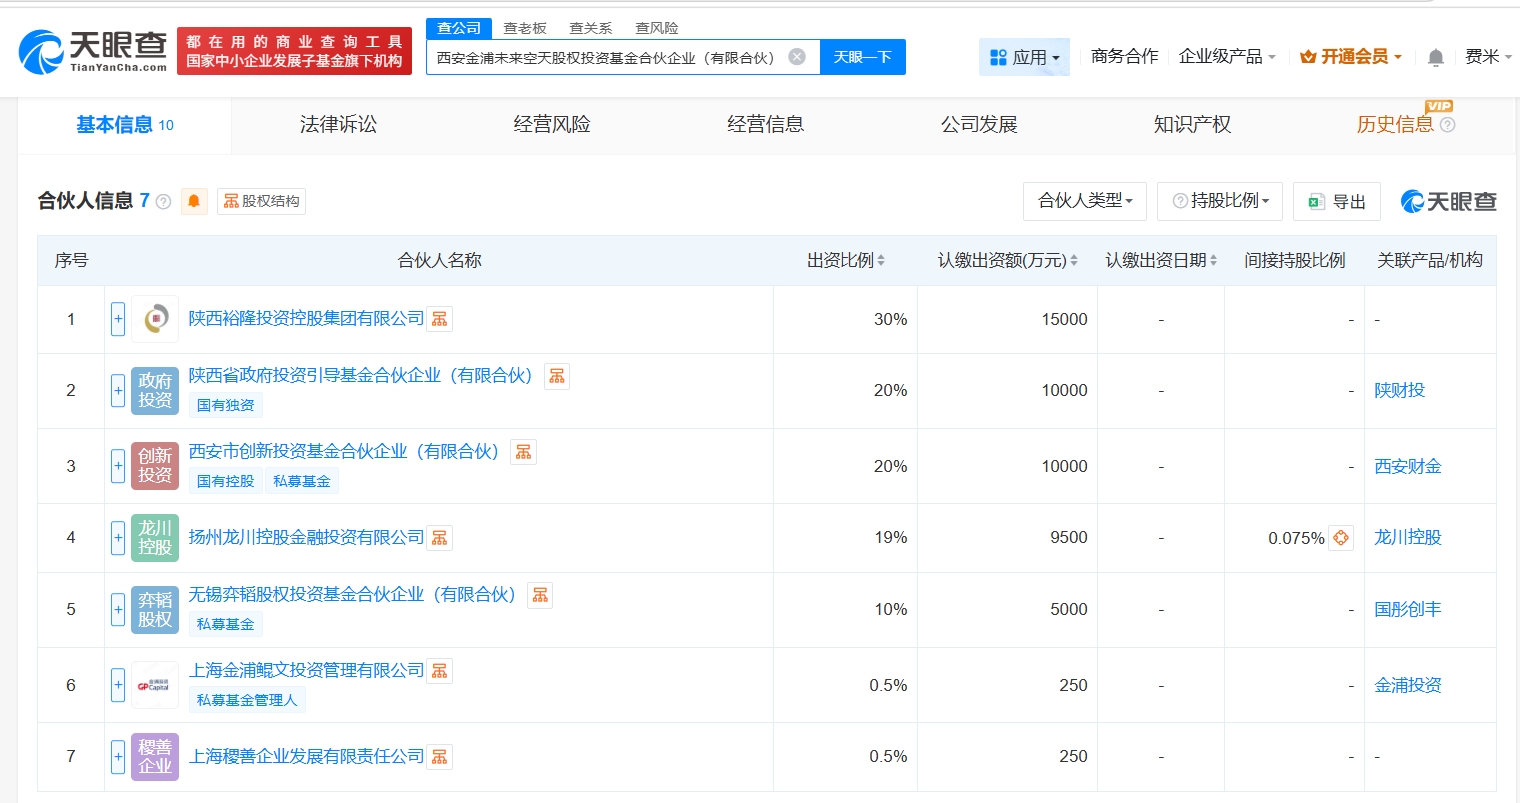Click the 创新投资 avatar tile
The image size is (1520, 803).
[x=155, y=466]
